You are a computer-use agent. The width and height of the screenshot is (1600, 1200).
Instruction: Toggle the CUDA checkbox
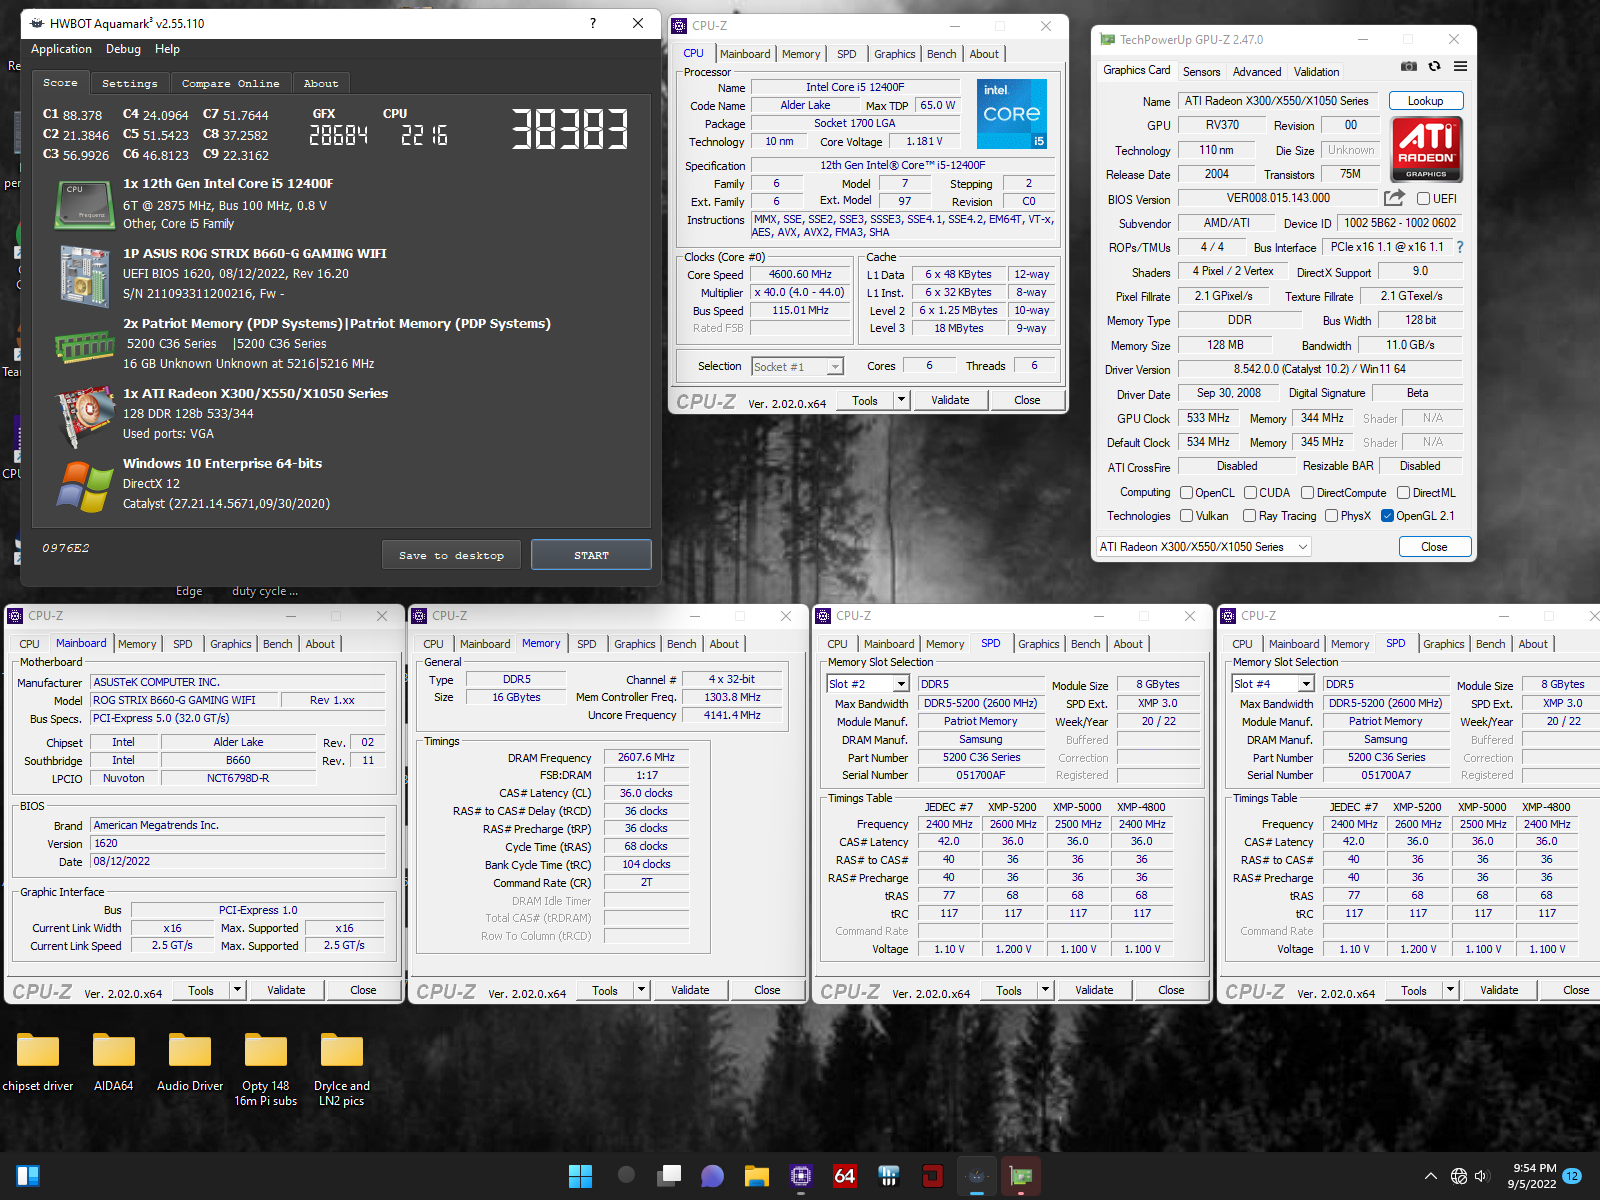tap(1250, 493)
